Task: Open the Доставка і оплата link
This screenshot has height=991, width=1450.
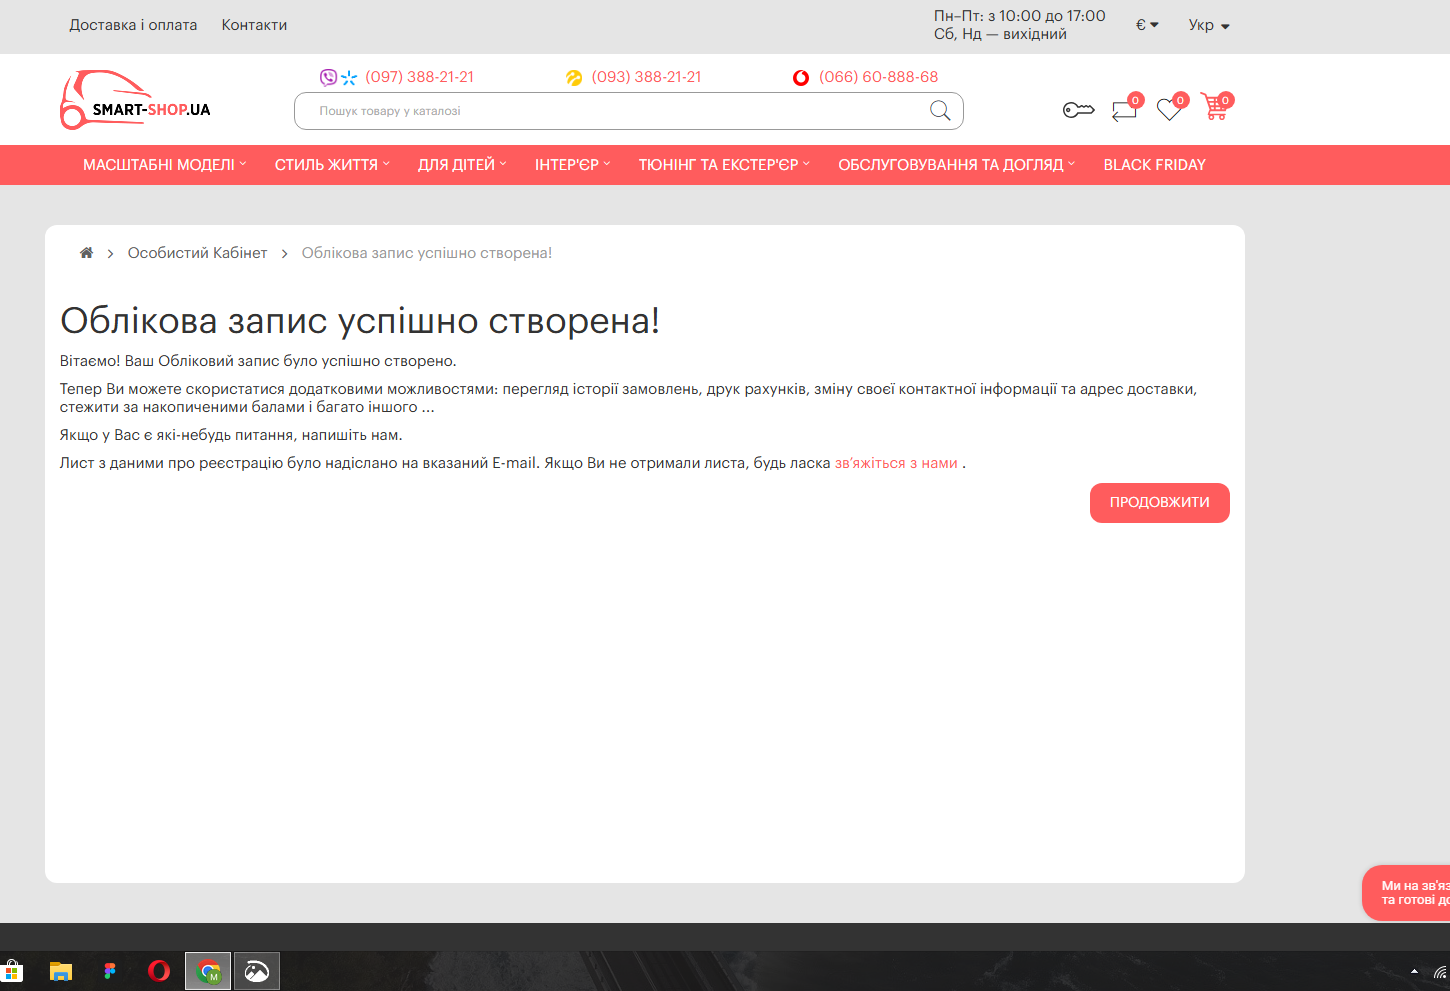Action: coord(133,25)
